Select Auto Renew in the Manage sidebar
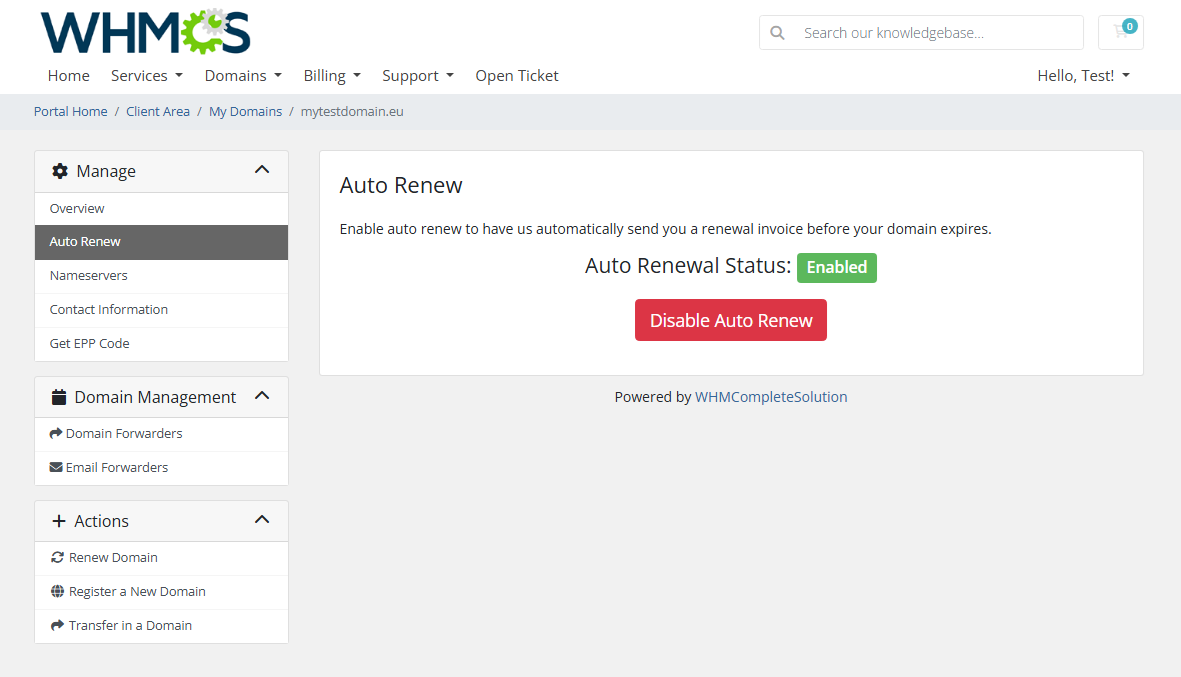1181x677 pixels. pyautogui.click(x=161, y=242)
